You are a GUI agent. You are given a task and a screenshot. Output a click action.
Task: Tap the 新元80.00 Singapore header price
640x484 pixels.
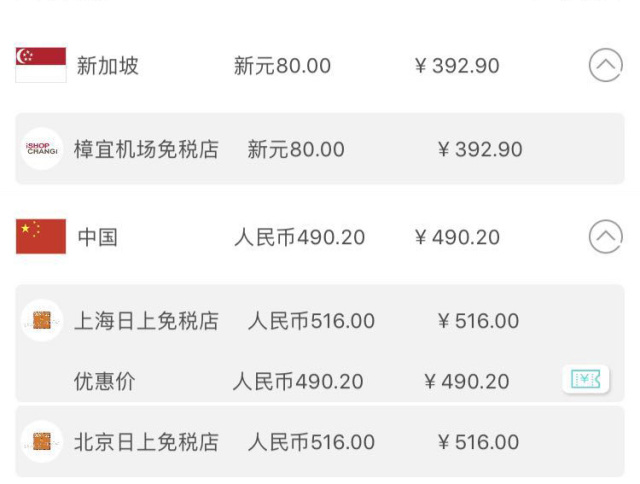tap(282, 66)
